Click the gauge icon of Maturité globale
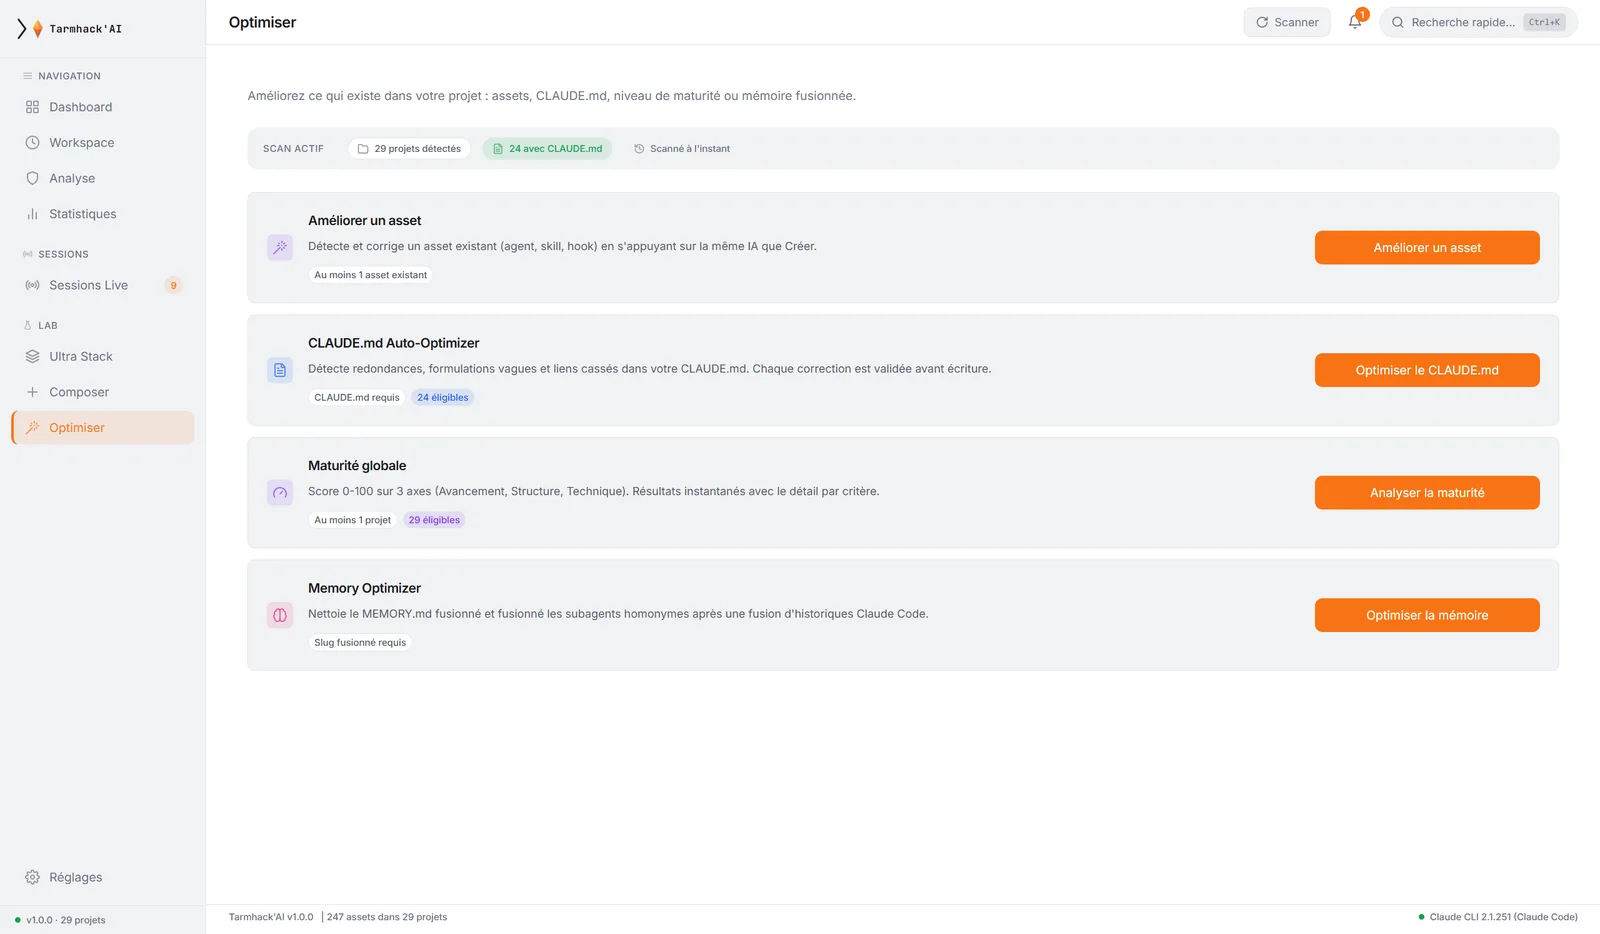The height and width of the screenshot is (934, 1600). coord(280,492)
